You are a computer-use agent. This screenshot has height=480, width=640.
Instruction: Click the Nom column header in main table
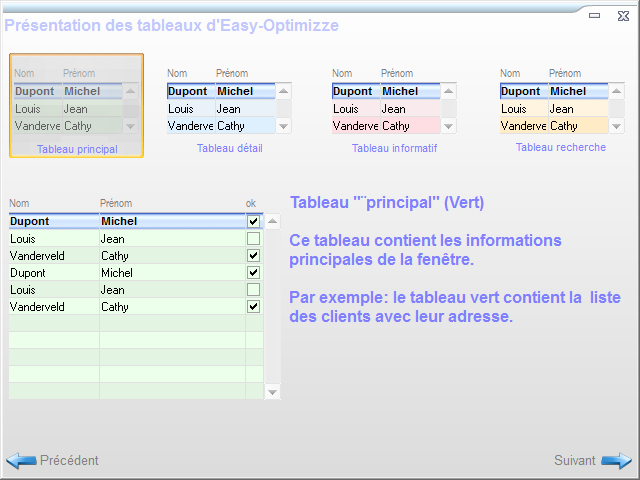(19, 204)
